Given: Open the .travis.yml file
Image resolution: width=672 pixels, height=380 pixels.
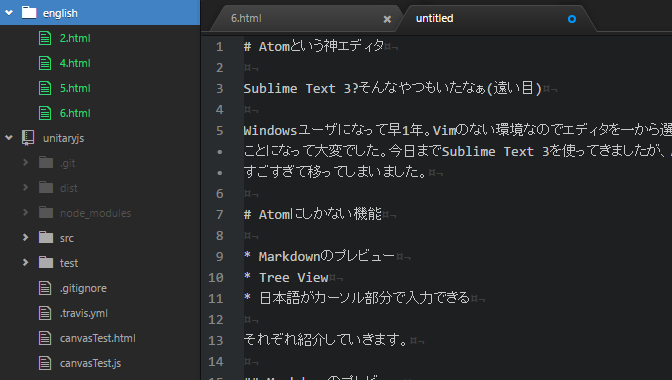Looking at the screenshot, I should (84, 313).
